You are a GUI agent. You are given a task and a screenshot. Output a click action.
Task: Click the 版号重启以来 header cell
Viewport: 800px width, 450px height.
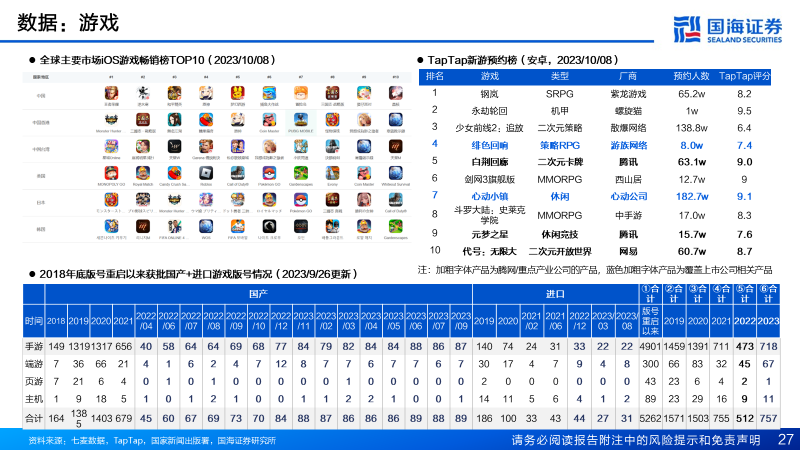[650, 321]
